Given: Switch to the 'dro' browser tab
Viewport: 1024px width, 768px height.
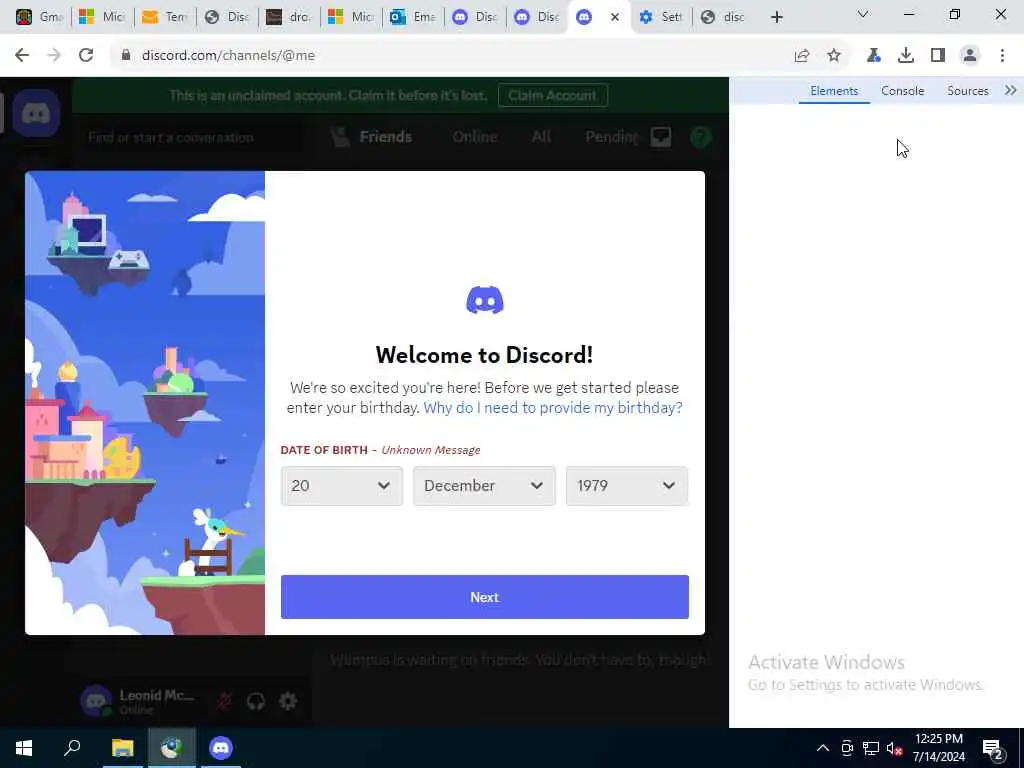Looking at the screenshot, I should [288, 17].
